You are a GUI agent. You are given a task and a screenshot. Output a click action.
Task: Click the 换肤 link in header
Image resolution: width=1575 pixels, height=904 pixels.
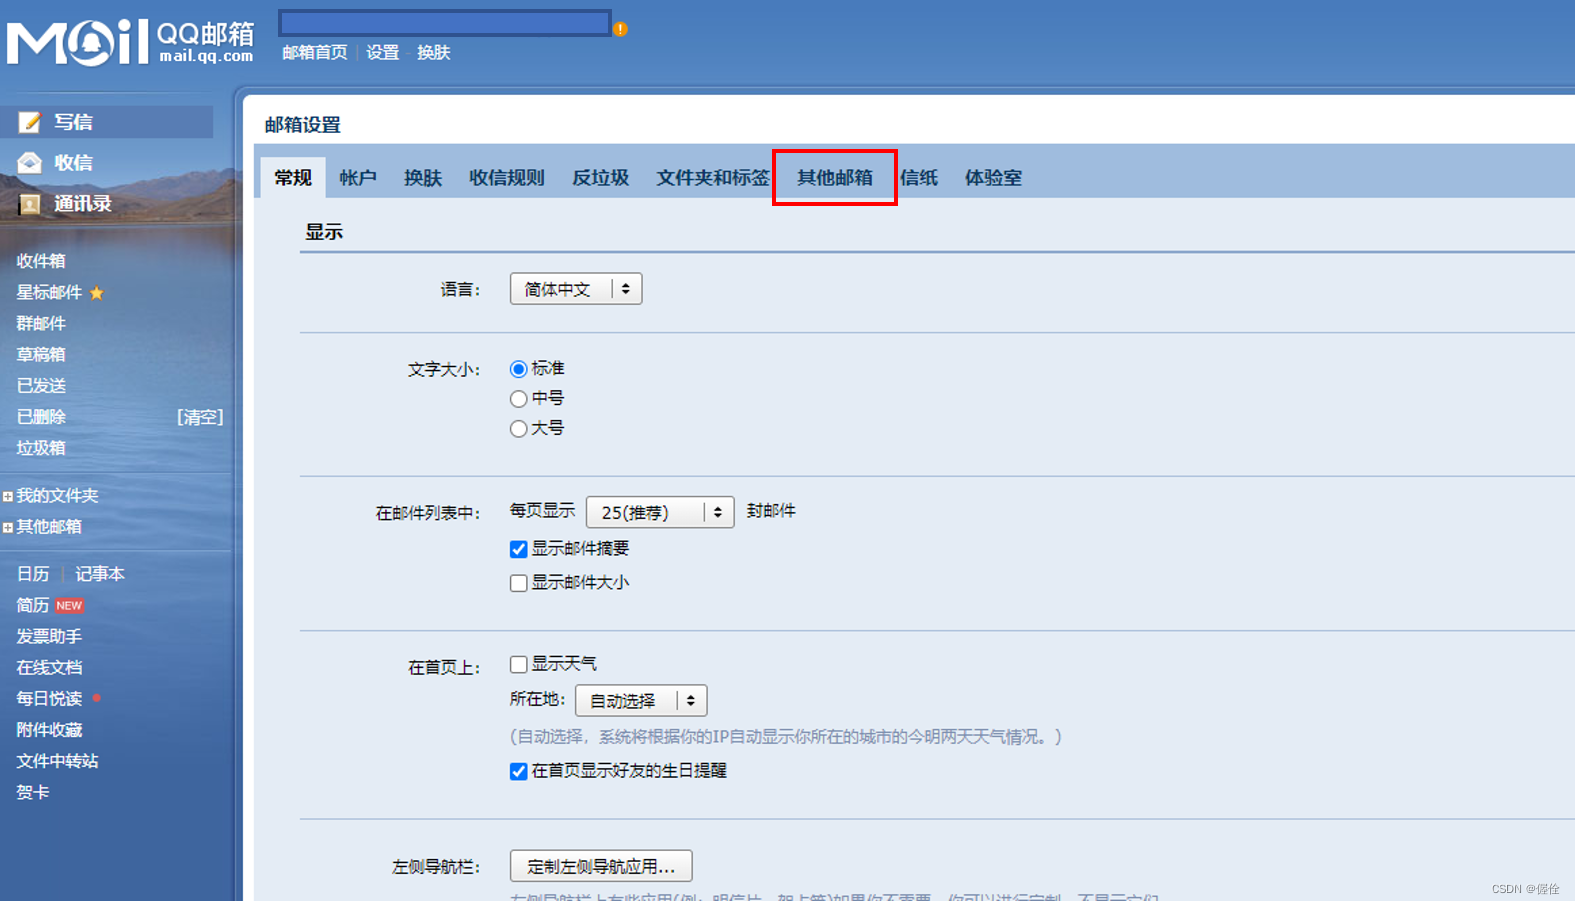(x=434, y=53)
